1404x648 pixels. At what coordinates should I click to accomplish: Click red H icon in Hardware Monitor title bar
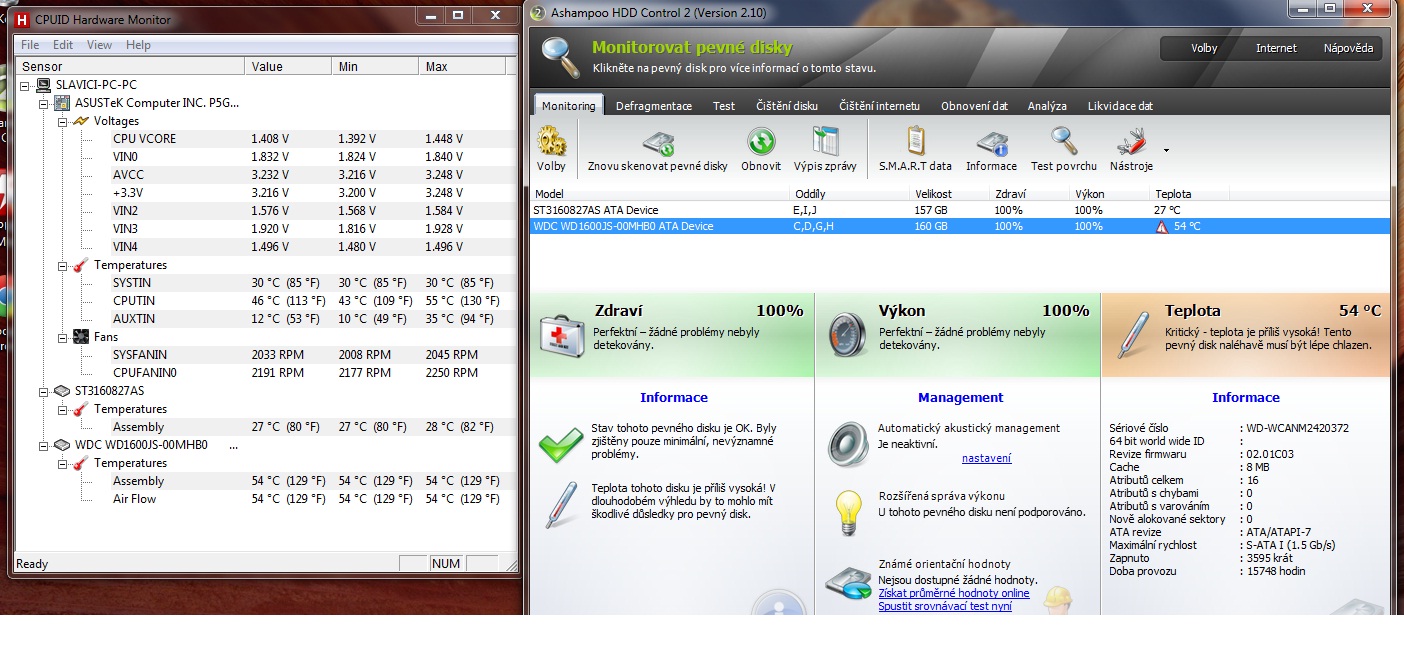[21, 19]
